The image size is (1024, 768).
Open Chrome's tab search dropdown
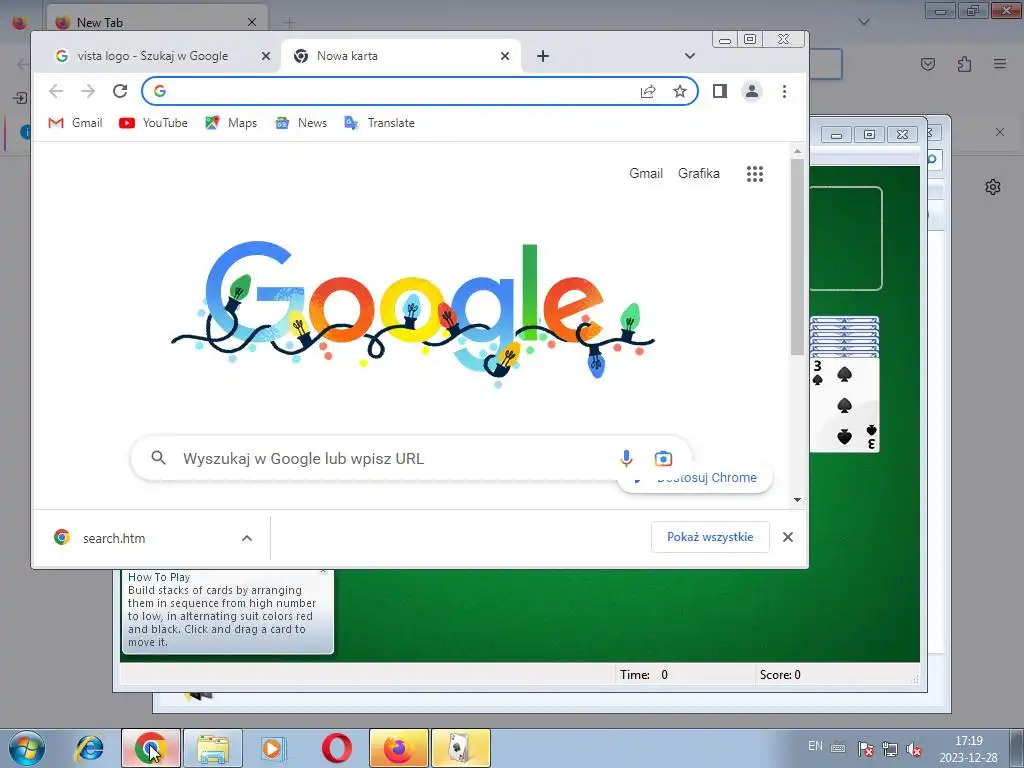[690, 56]
